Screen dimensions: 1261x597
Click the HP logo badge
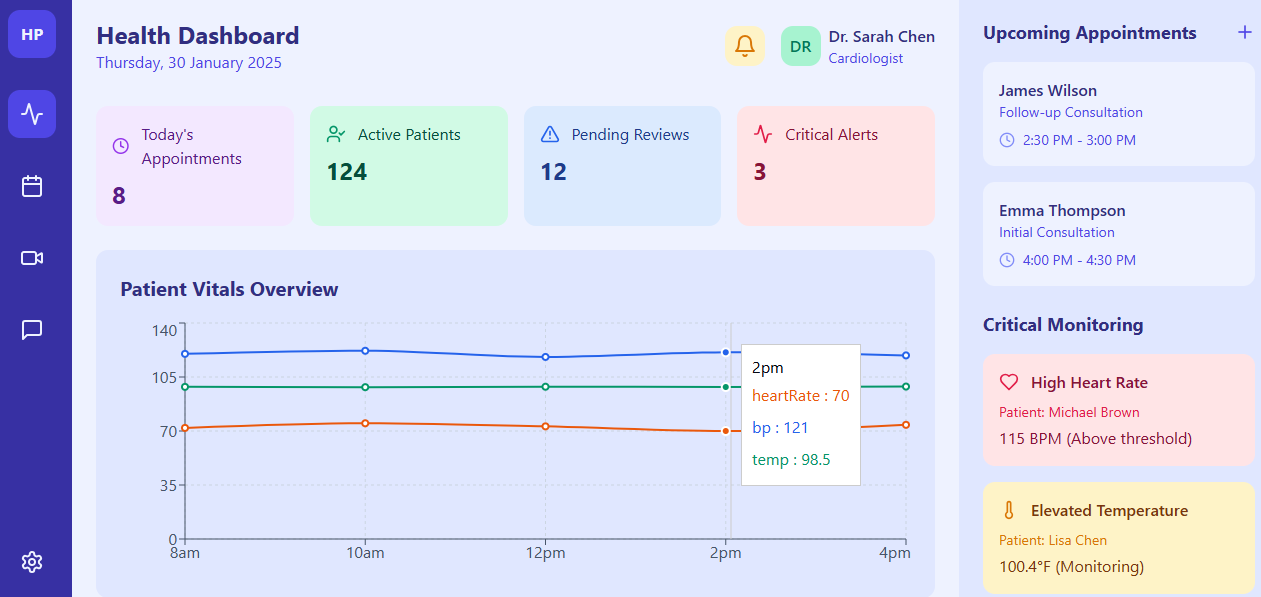pyautogui.click(x=32, y=34)
